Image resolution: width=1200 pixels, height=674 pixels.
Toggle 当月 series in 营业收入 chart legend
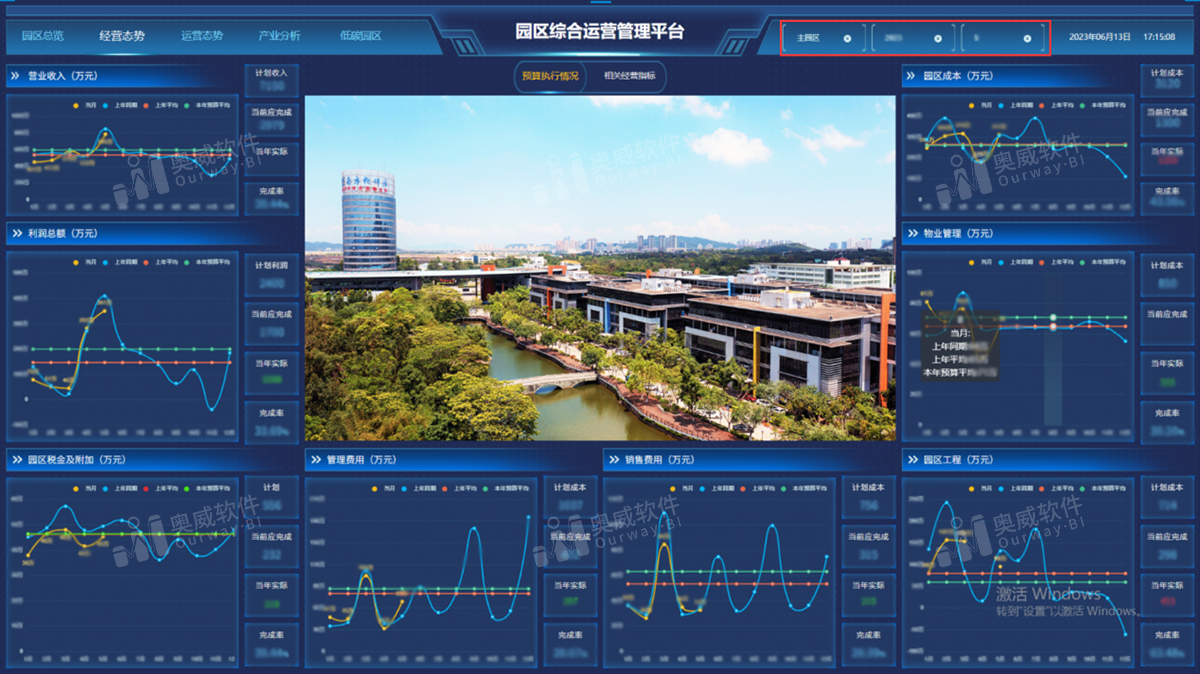(85, 104)
